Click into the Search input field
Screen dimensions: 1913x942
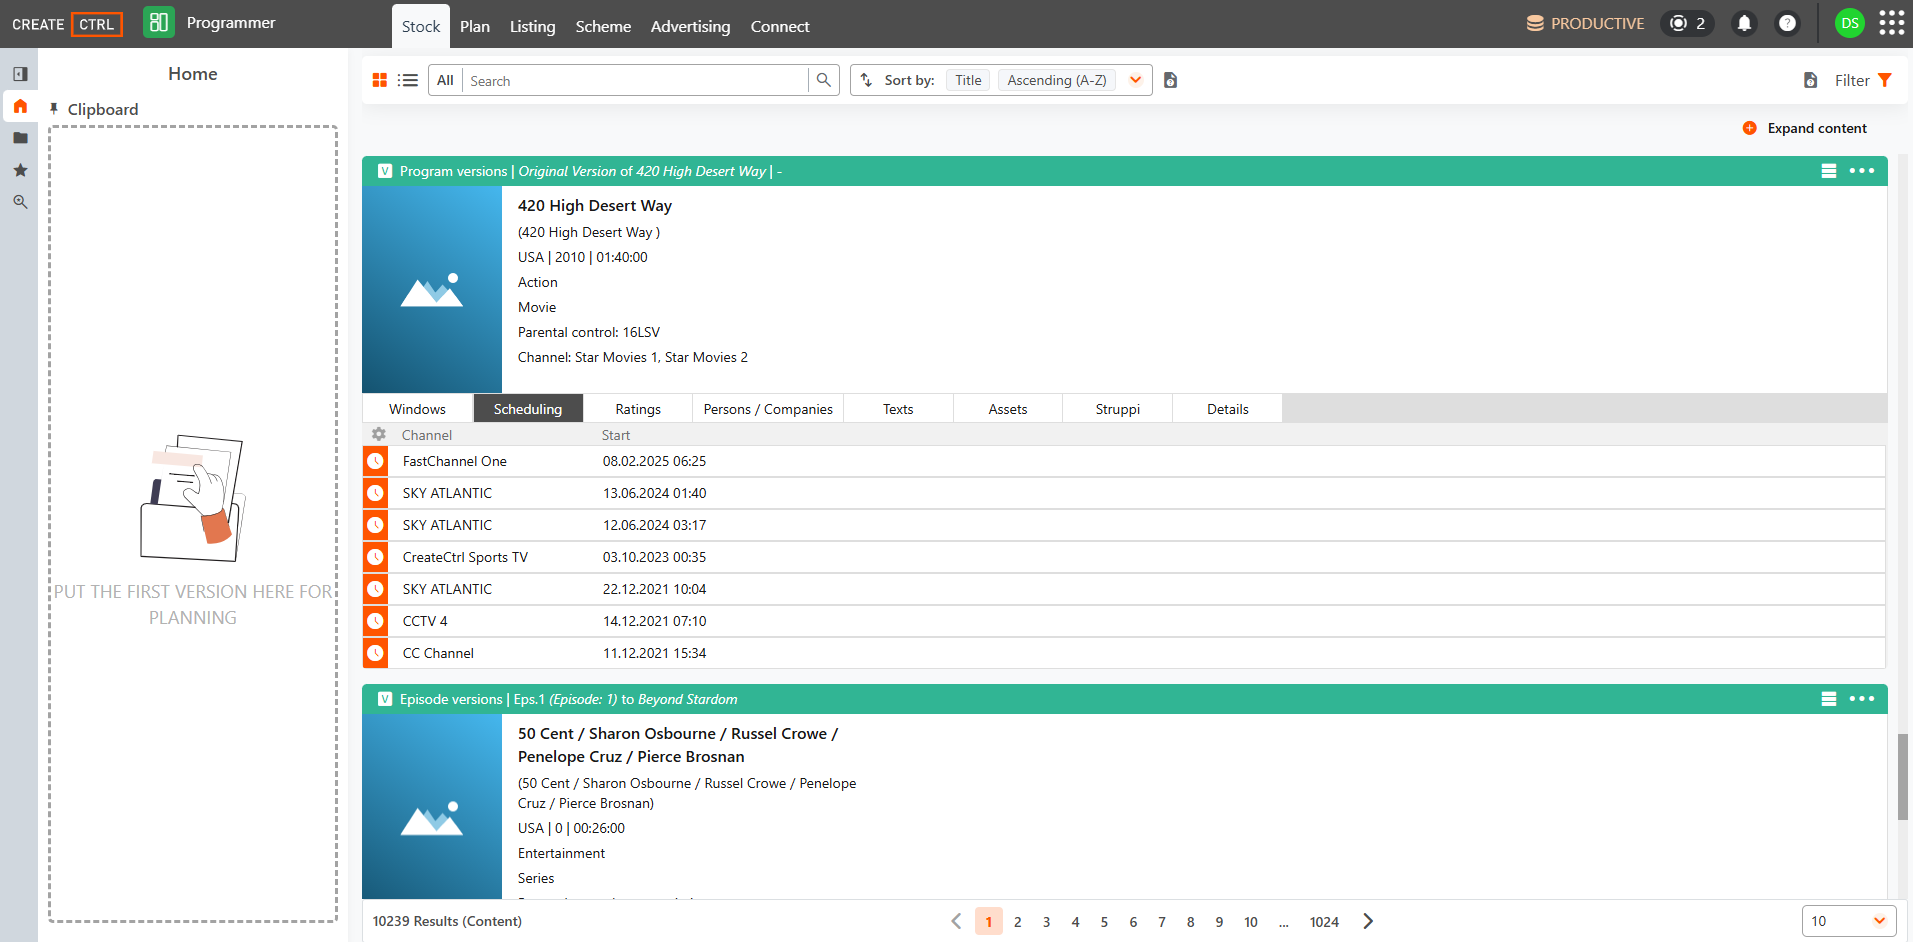635,80
